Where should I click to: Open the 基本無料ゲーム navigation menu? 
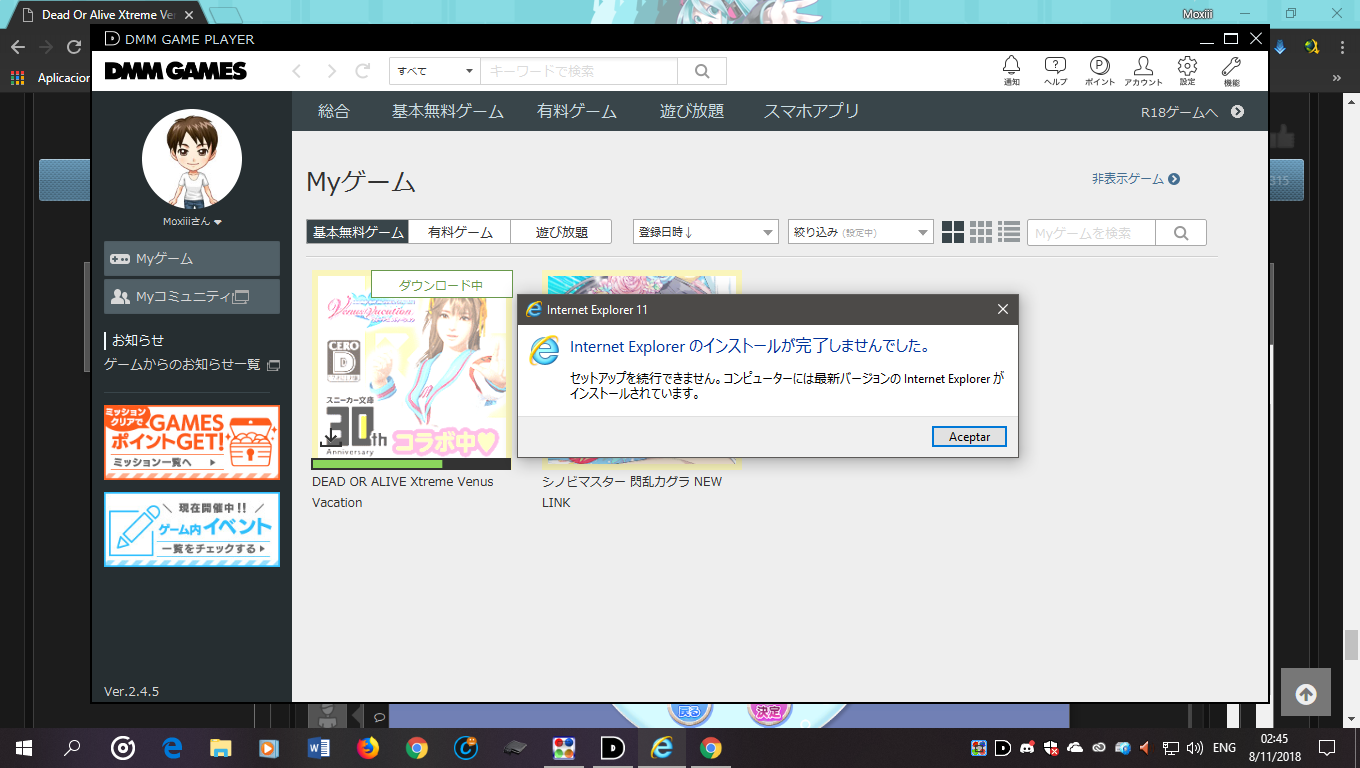pyautogui.click(x=448, y=111)
